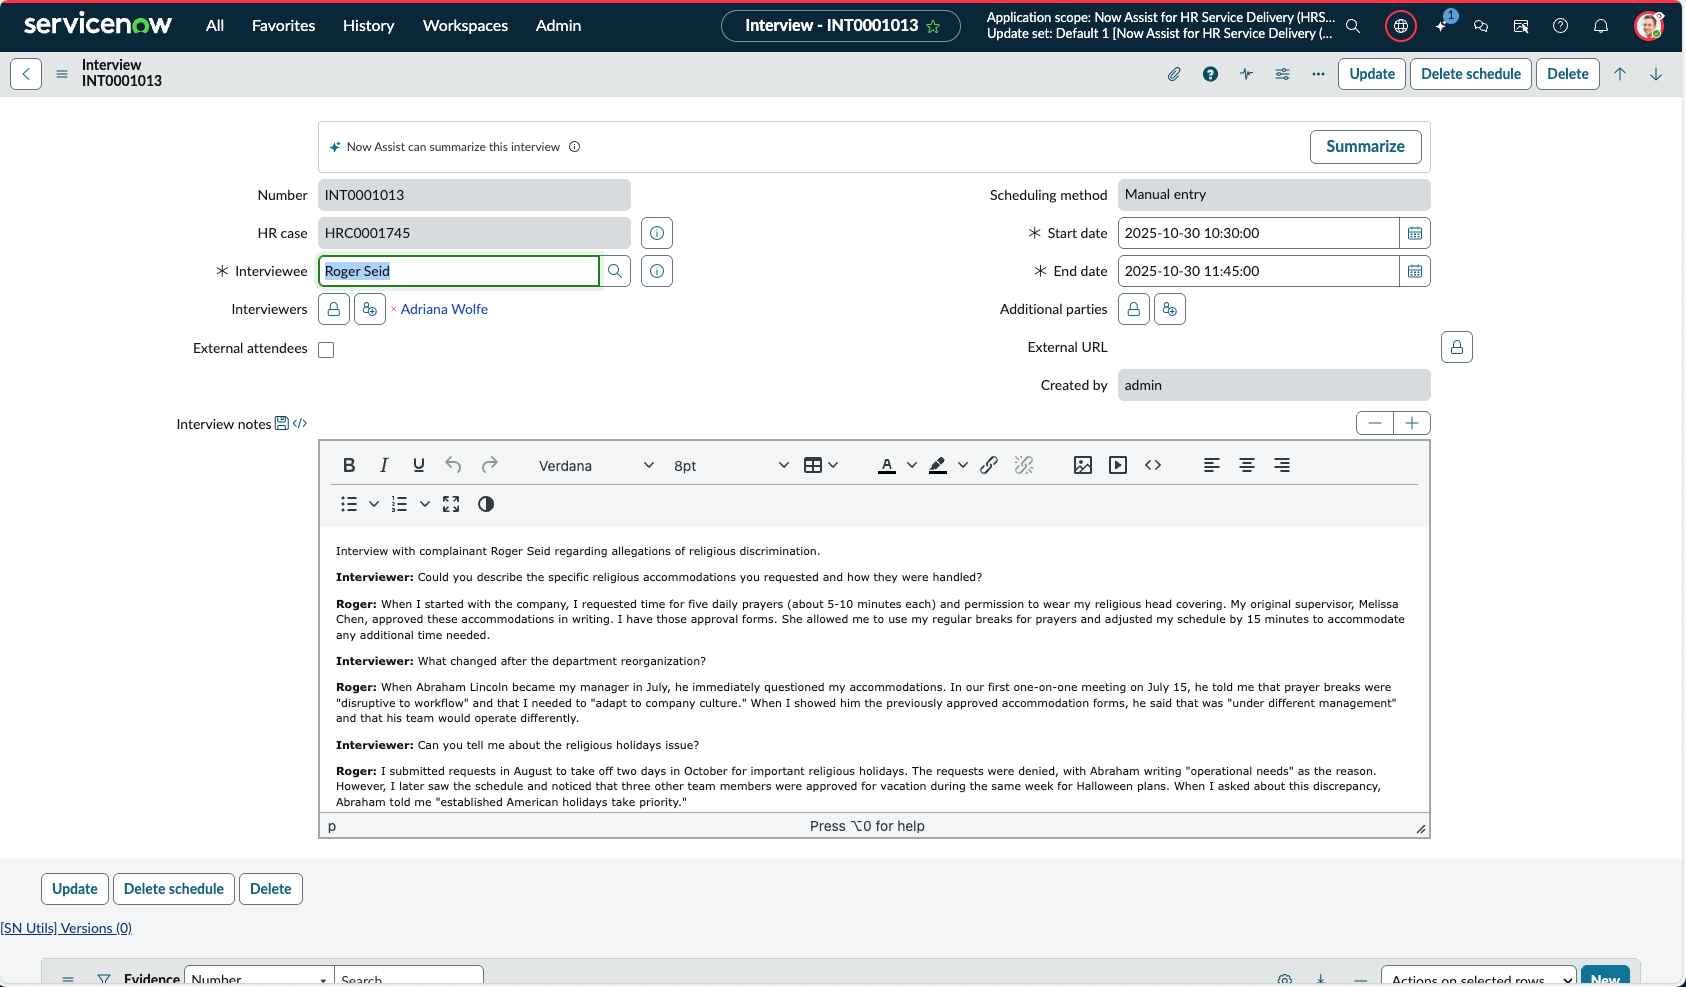Open the help question mark icon in form header
This screenshot has height=987, width=1686.
pyautogui.click(x=1210, y=74)
